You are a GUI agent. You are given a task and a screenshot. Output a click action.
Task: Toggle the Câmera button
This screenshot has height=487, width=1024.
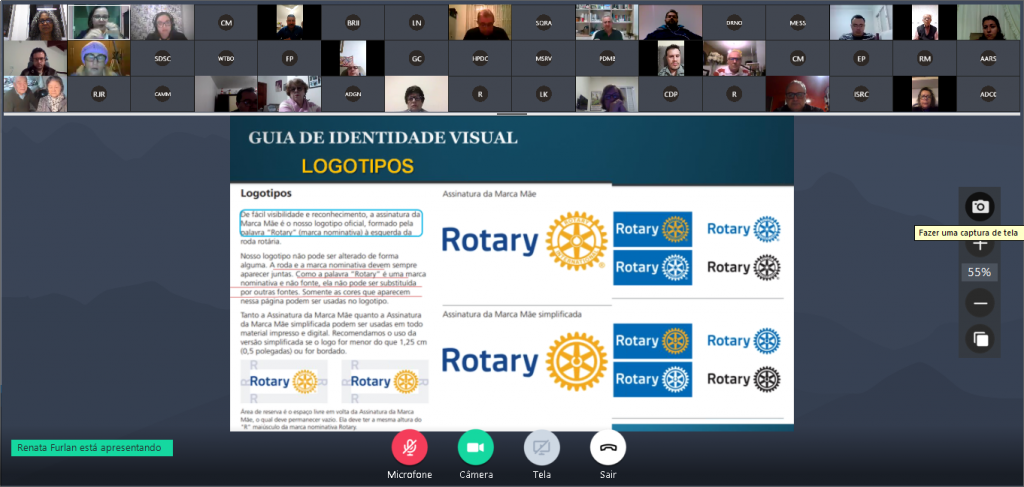tap(475, 447)
